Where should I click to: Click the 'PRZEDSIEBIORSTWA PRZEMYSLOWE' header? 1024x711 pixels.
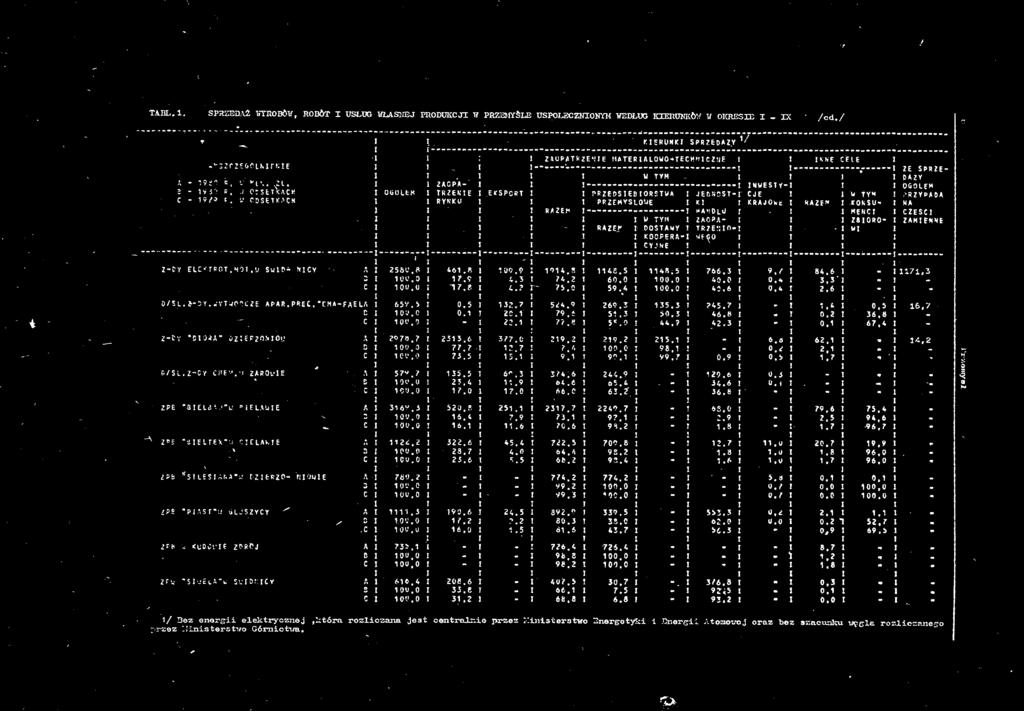click(x=632, y=198)
